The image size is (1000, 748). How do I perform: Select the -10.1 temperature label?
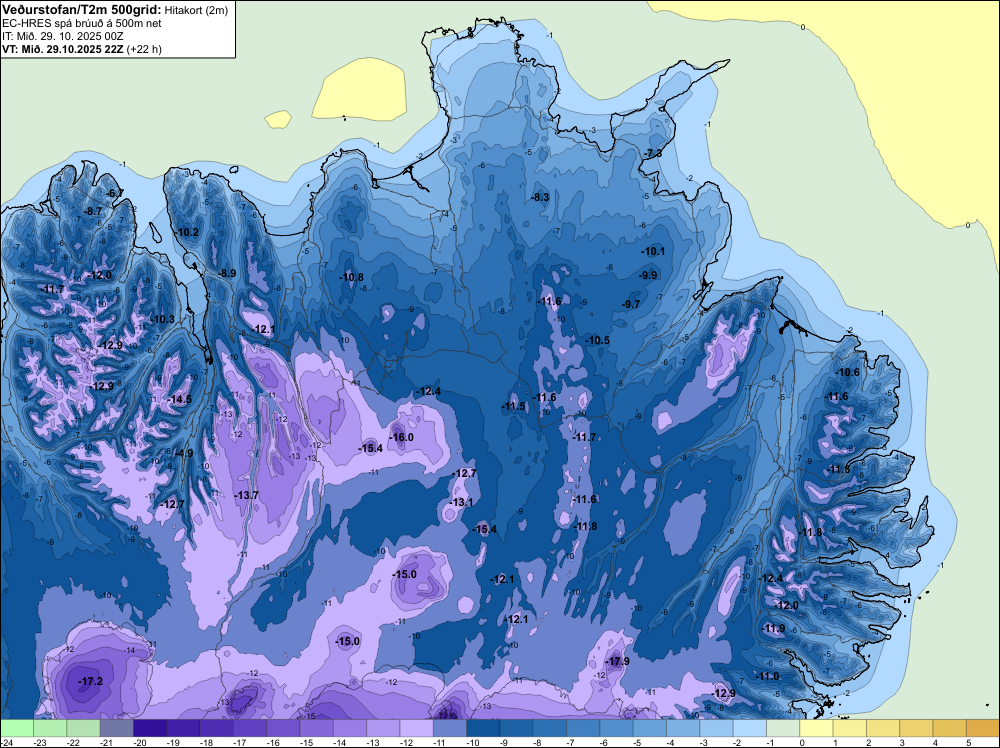click(x=653, y=252)
